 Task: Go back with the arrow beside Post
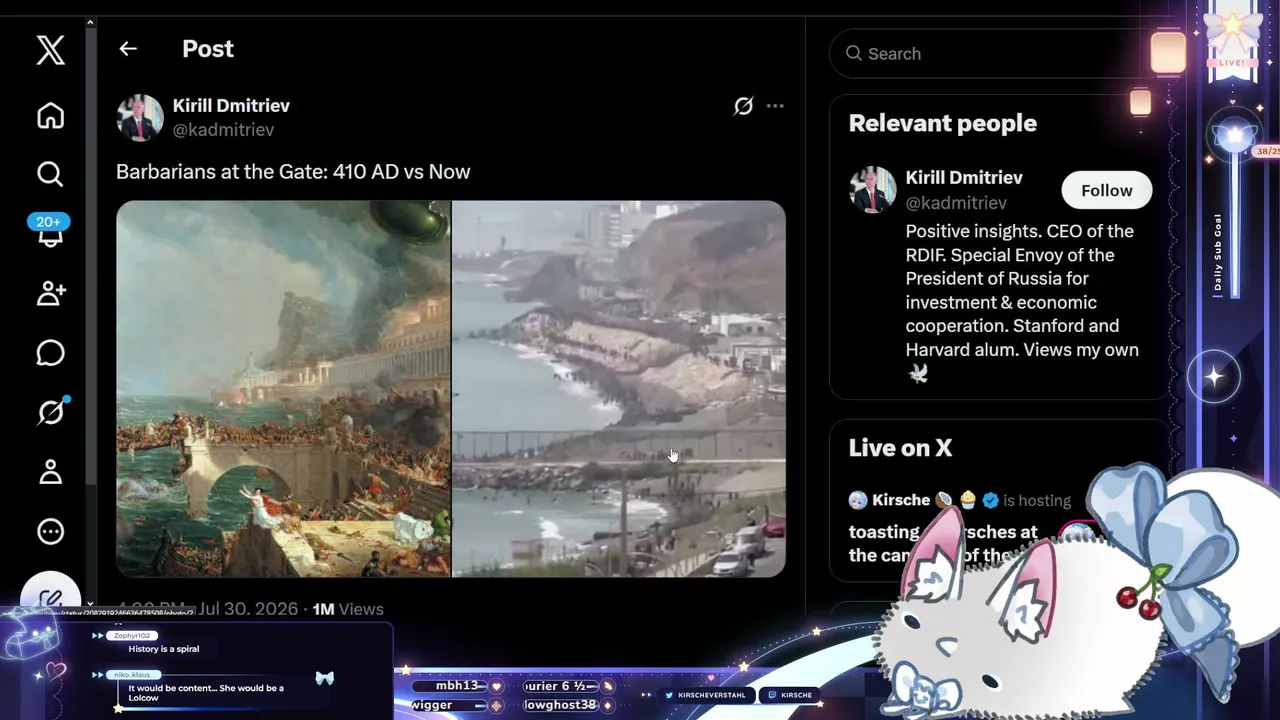tap(127, 49)
